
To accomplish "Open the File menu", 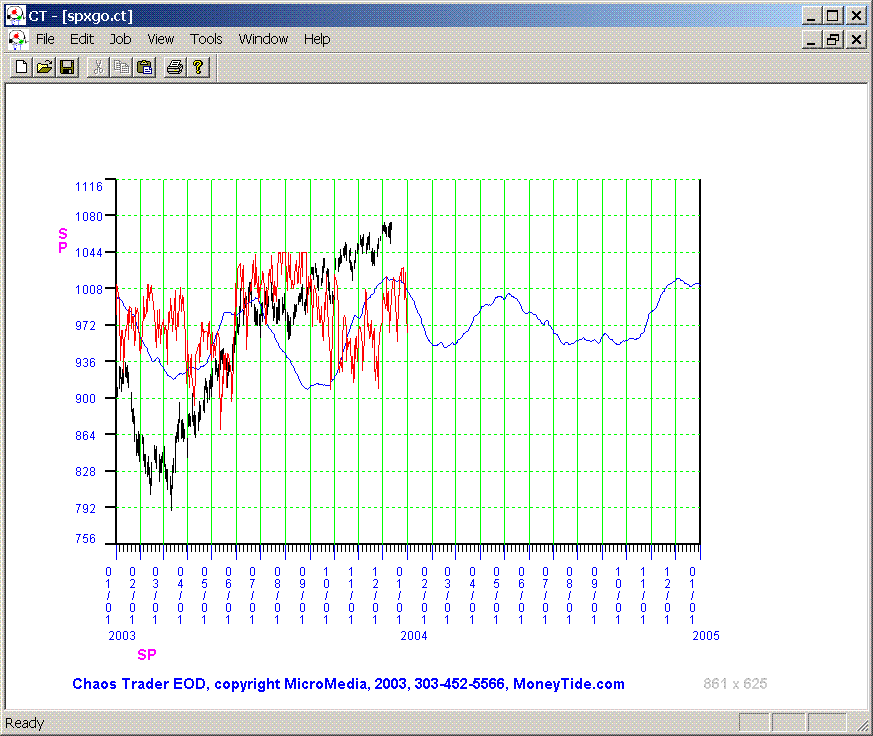I will pyautogui.click(x=45, y=39).
